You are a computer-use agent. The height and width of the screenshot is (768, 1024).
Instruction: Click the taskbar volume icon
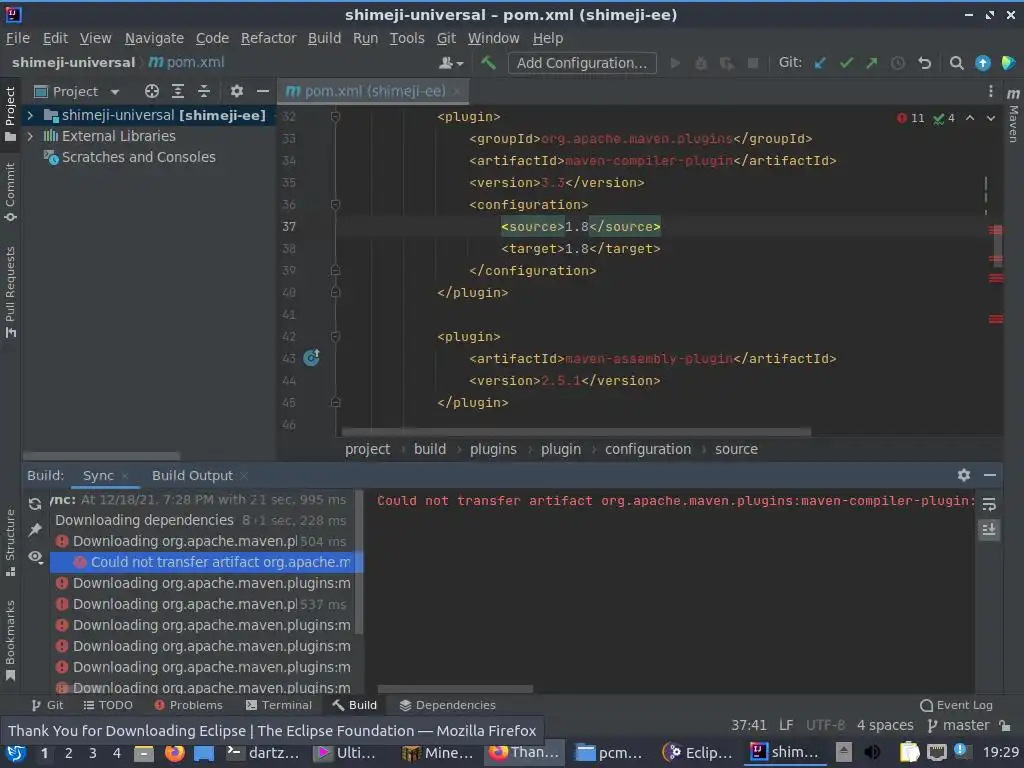coord(872,753)
